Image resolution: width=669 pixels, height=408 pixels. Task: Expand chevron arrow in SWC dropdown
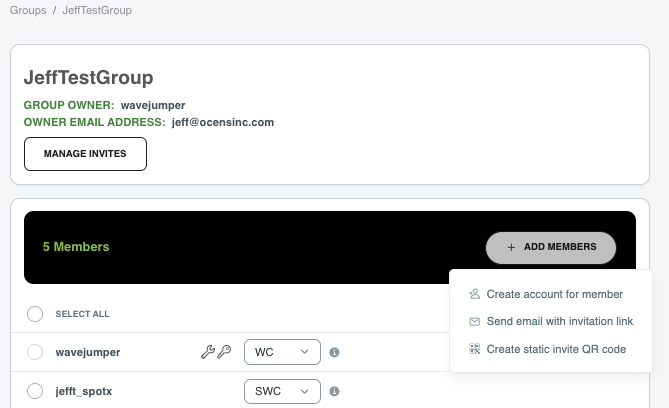pos(304,391)
